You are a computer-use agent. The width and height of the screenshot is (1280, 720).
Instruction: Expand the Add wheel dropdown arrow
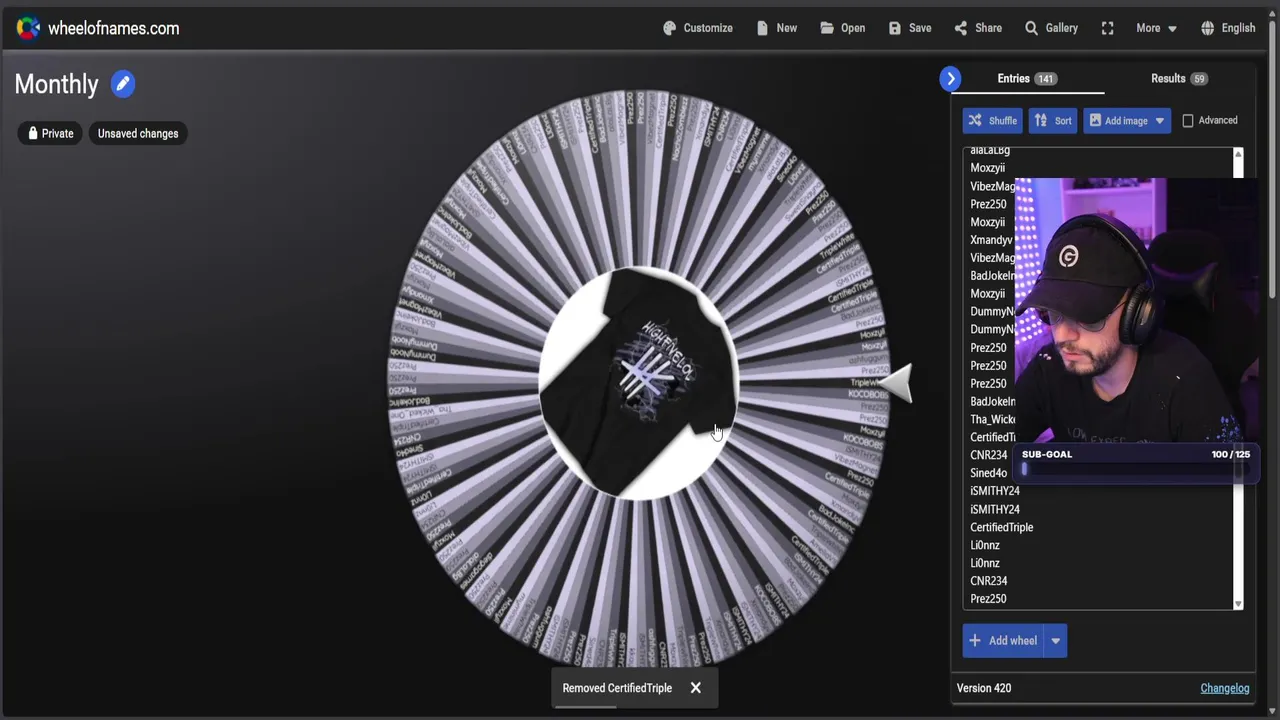click(x=1056, y=641)
